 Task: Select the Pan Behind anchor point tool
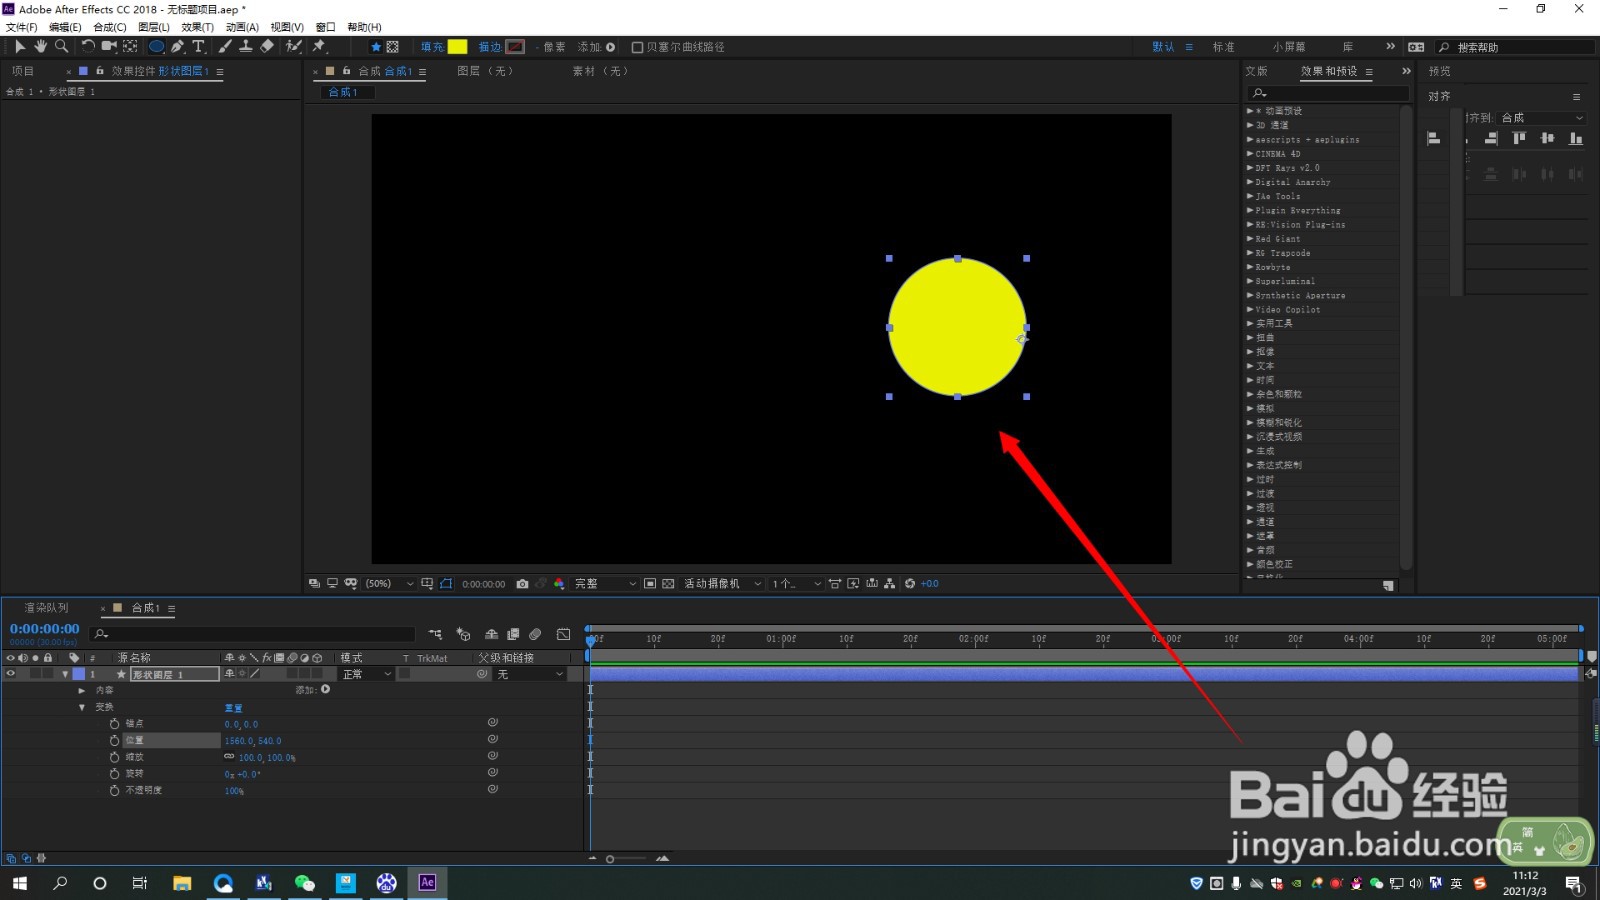130,46
